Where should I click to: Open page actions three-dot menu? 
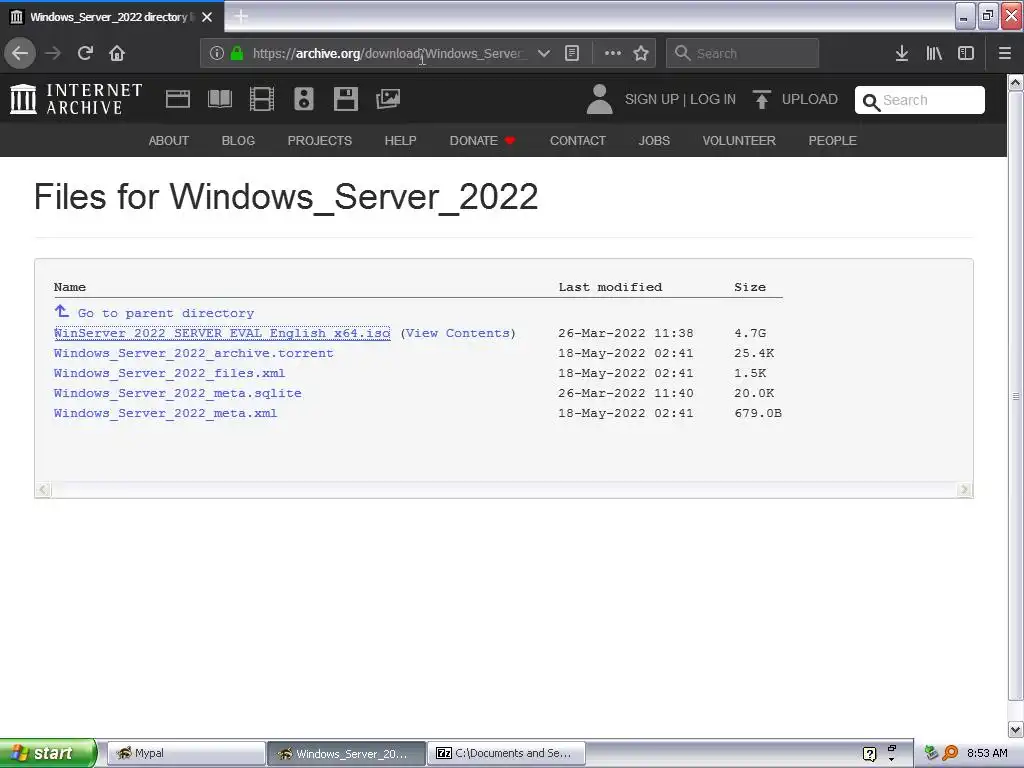point(613,53)
